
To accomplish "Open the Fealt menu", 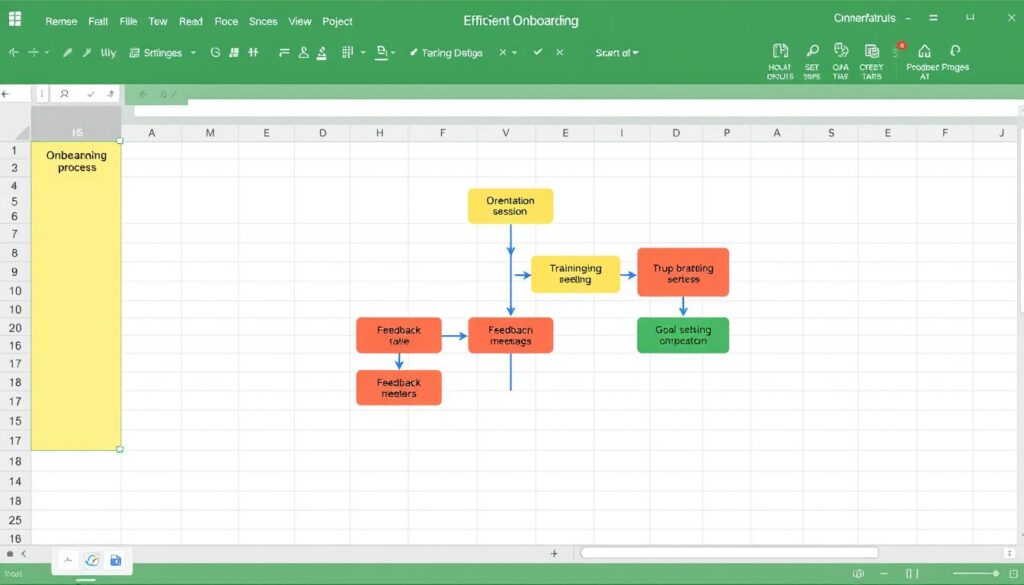I will coord(98,22).
